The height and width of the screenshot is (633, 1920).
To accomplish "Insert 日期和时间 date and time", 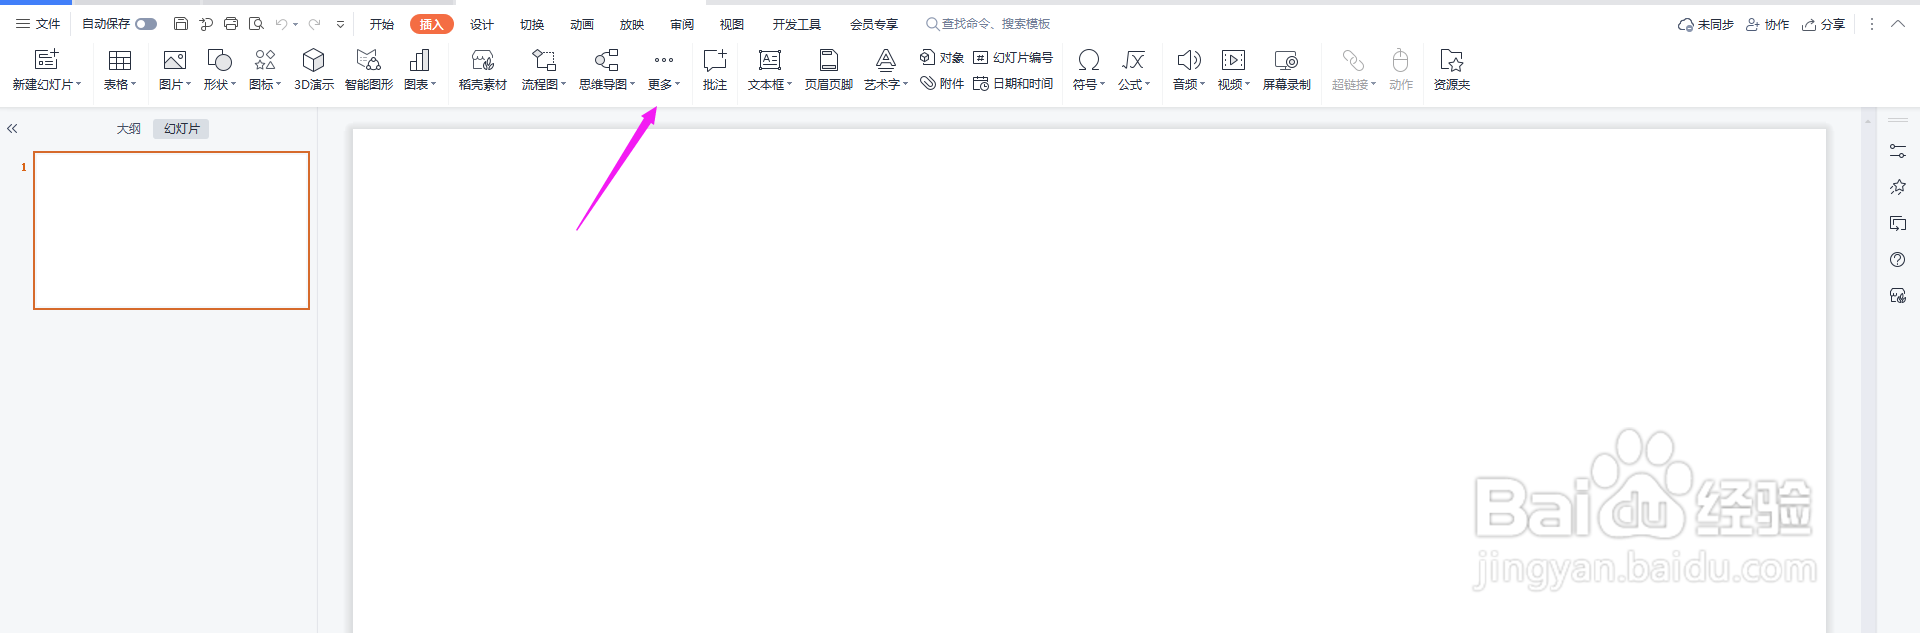I will click(1013, 84).
